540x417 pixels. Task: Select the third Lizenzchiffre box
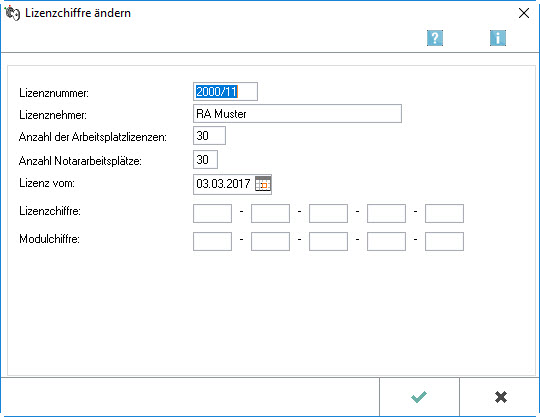tap(328, 213)
